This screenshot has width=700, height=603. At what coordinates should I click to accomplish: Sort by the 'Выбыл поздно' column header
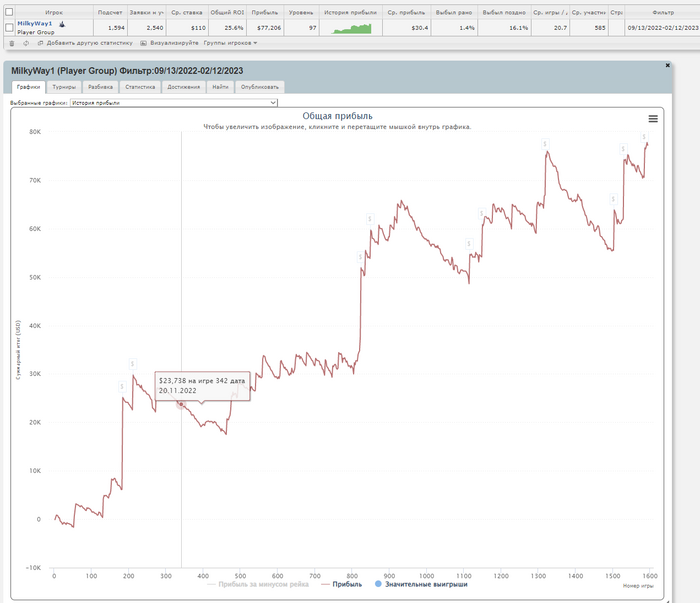(504, 12)
